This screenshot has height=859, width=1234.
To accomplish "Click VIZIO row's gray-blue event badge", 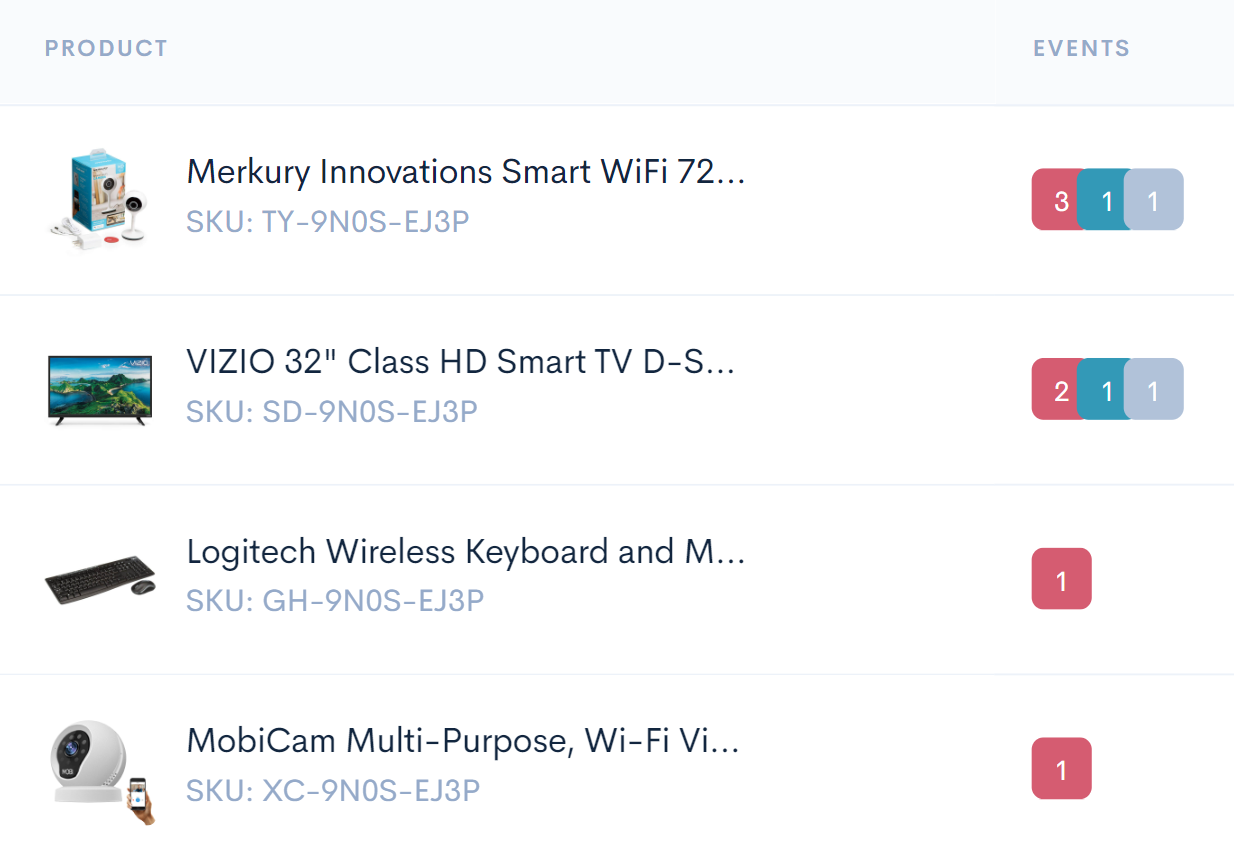I will click(x=1154, y=390).
